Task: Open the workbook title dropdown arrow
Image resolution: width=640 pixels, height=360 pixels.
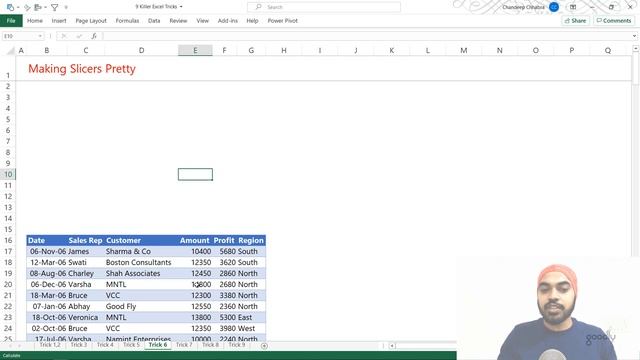Action: 181,7
